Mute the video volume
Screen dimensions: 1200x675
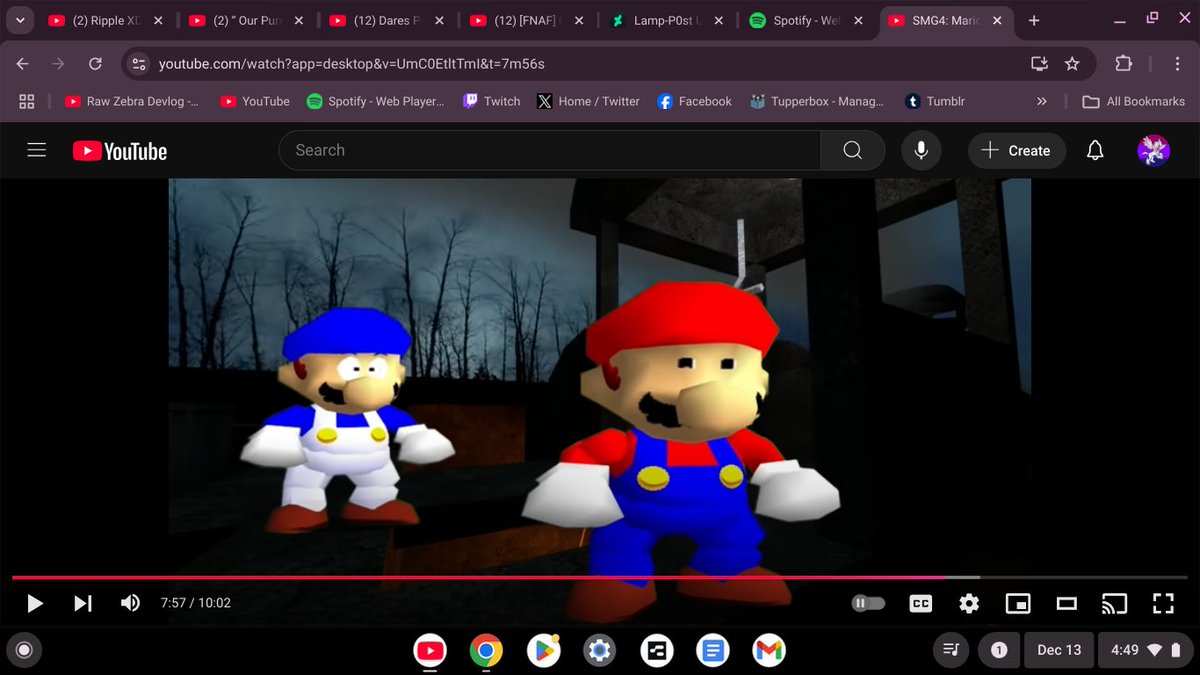[130, 603]
